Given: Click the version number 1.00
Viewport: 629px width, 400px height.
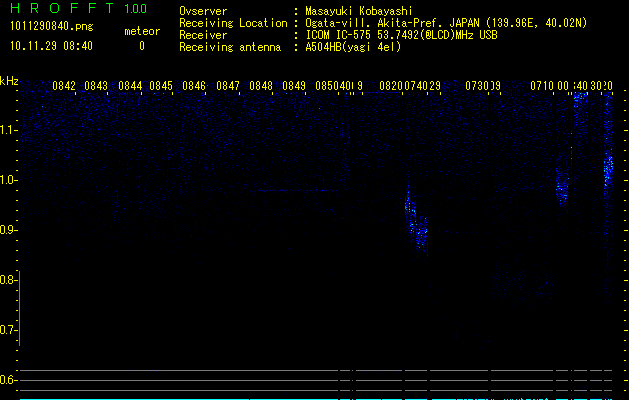Looking at the screenshot, I should pos(136,9).
